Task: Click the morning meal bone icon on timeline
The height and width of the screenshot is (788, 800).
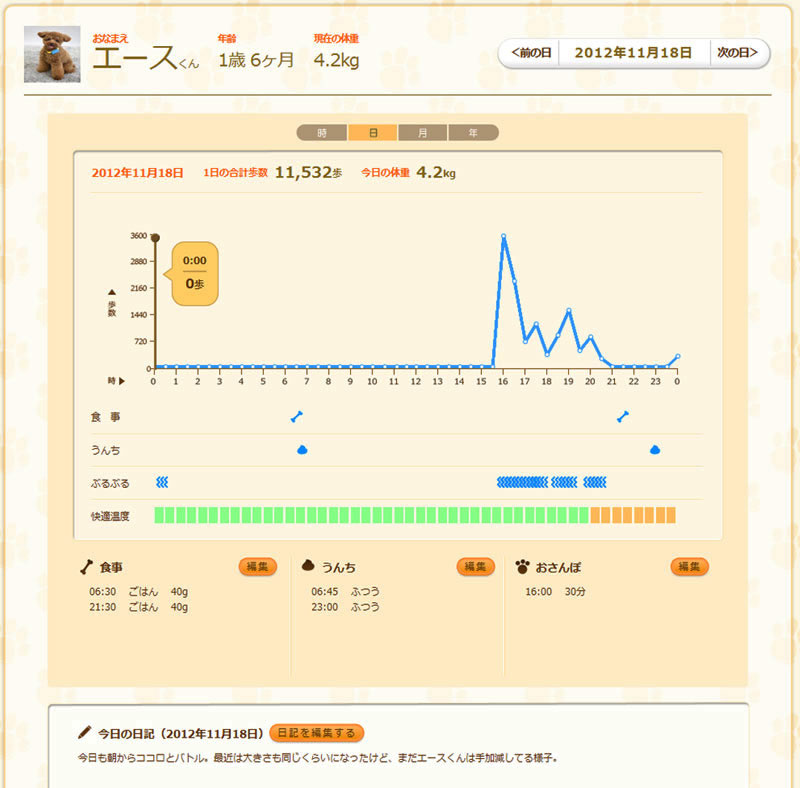Action: click(x=296, y=416)
